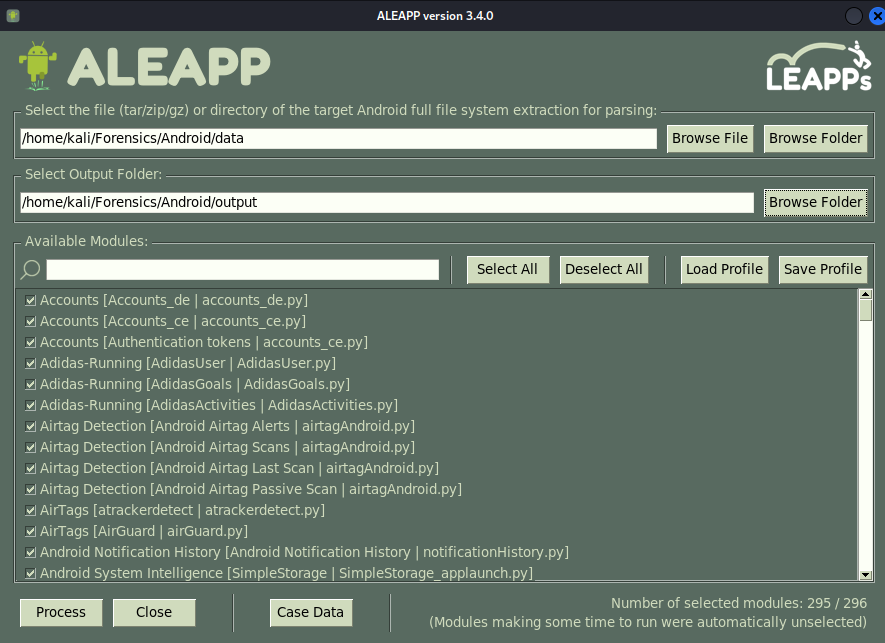Toggle Android Airtag Passive Scan checkbox
Image resolution: width=885 pixels, height=643 pixels.
(30, 489)
